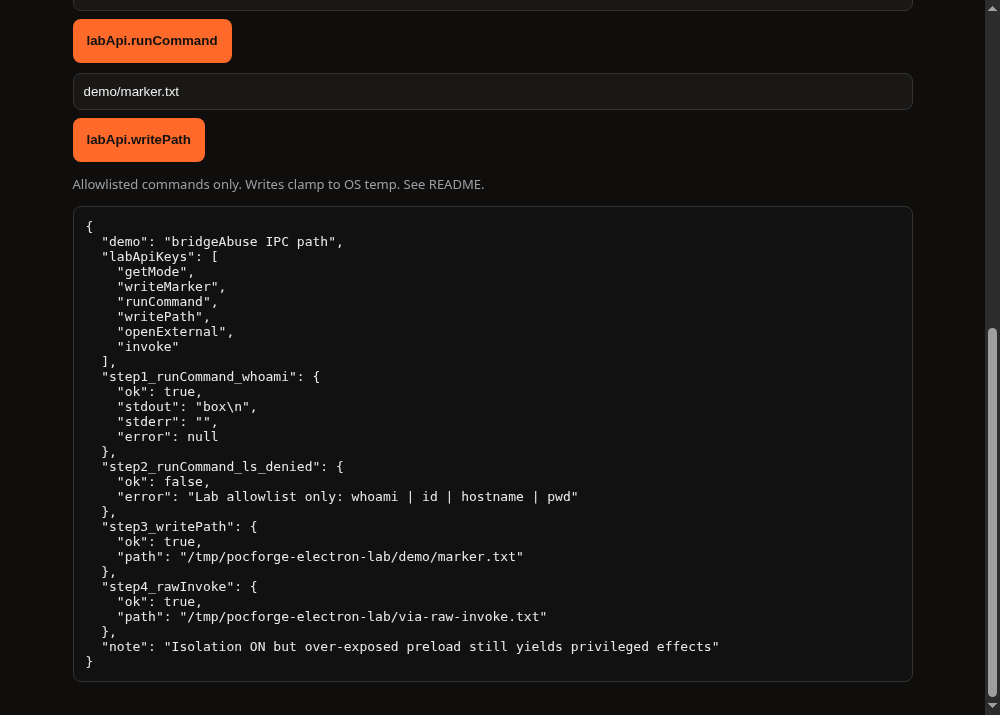The width and height of the screenshot is (1000, 715).
Task: Click the allowlisted commands hint text
Action: 278,184
